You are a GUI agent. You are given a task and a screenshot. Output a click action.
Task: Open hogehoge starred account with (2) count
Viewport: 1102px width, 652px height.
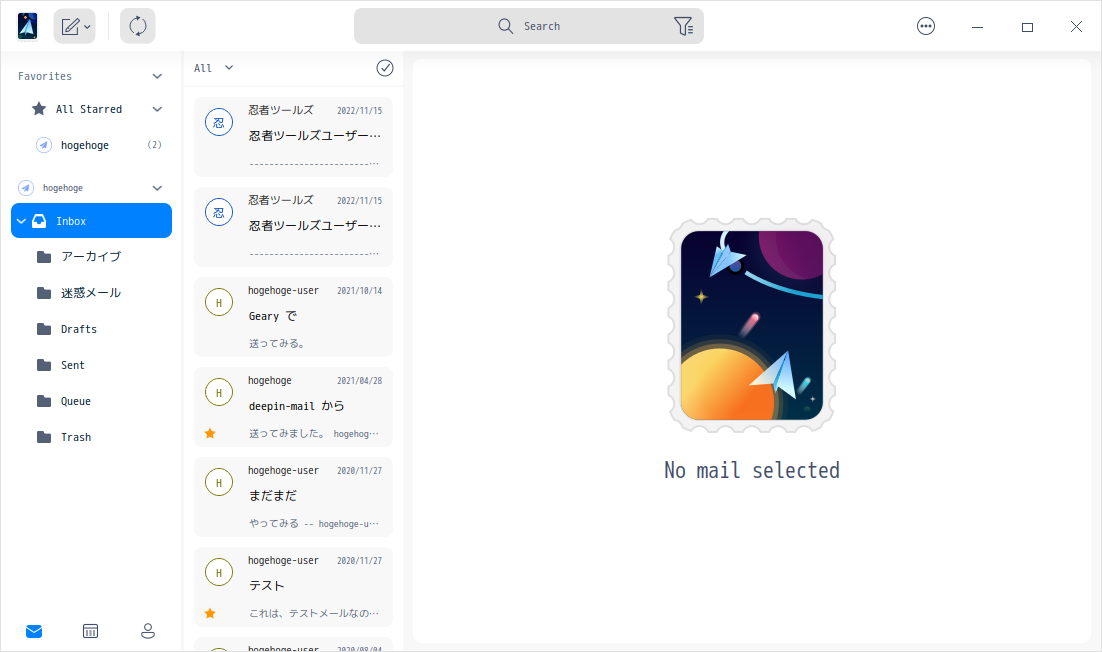91,145
